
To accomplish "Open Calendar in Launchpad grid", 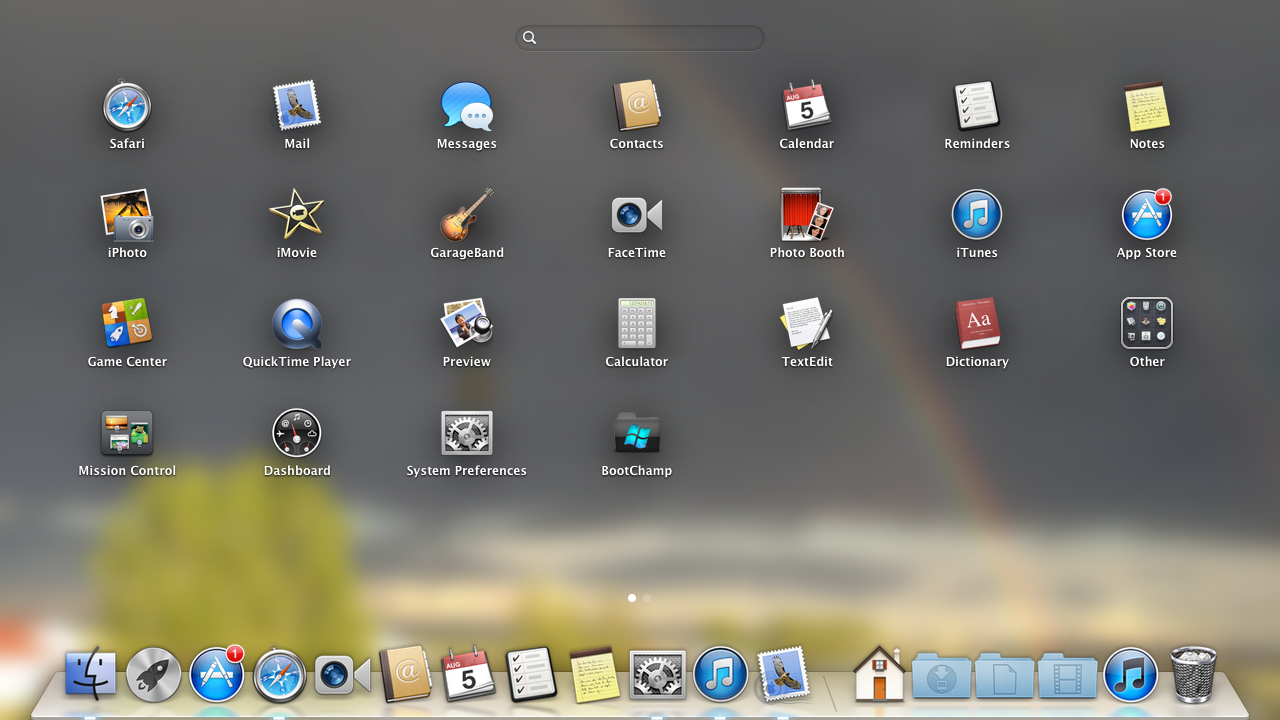I will pyautogui.click(x=807, y=106).
